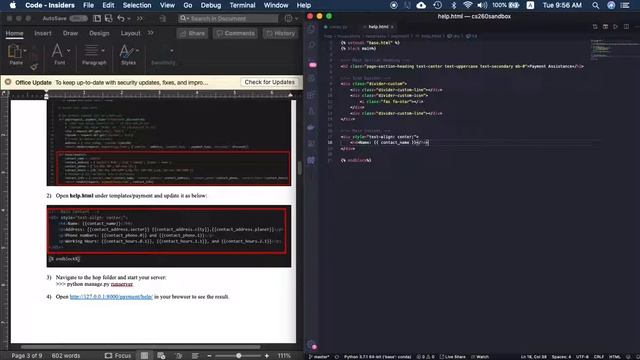
Task: Click the second save/disk icon in Word toolbar
Action: [x=109, y=18]
